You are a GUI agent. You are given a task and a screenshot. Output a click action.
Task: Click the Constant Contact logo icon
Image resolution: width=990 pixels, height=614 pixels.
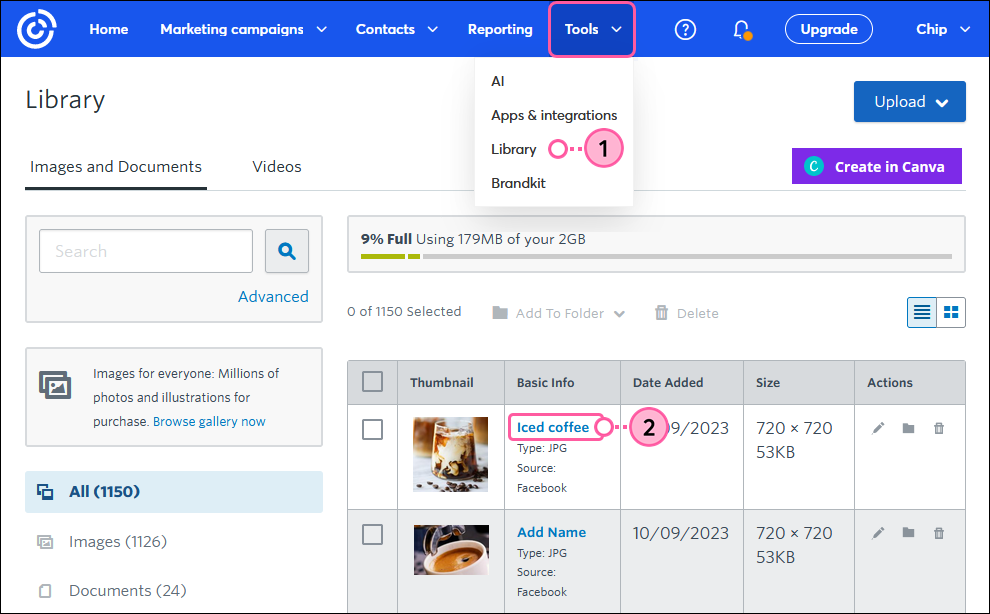pyautogui.click(x=36, y=29)
